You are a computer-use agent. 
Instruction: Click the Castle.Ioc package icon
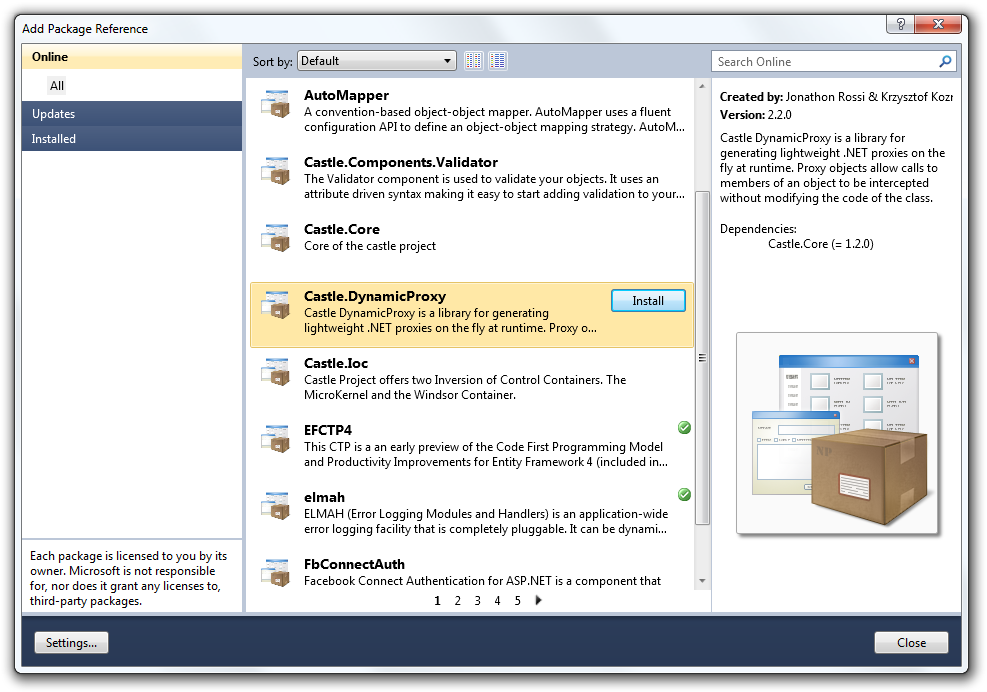click(x=275, y=372)
